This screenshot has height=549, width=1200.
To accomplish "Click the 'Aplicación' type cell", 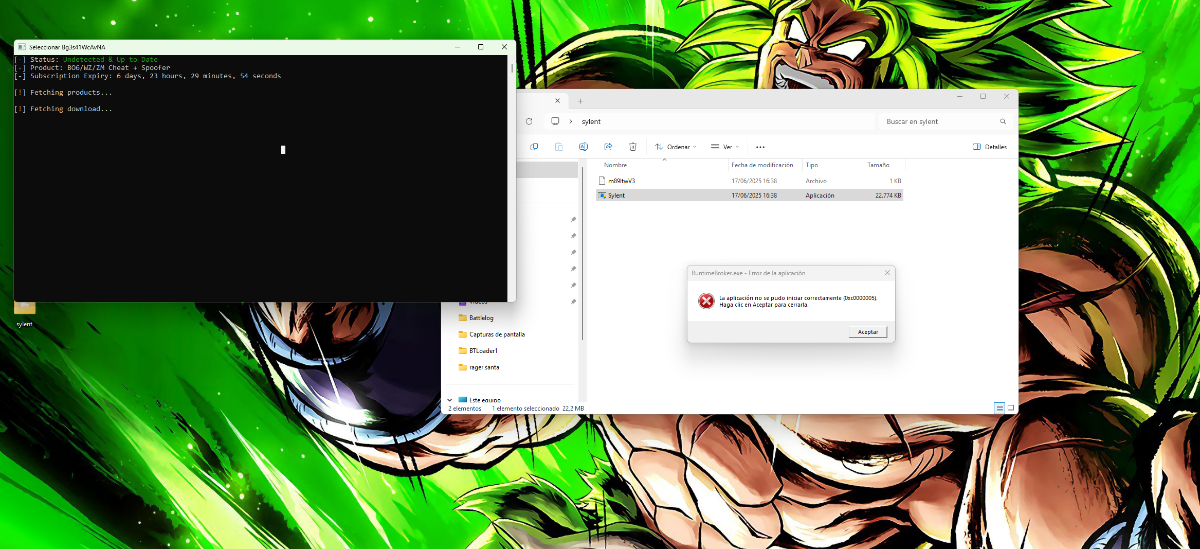I will pyautogui.click(x=820, y=195).
